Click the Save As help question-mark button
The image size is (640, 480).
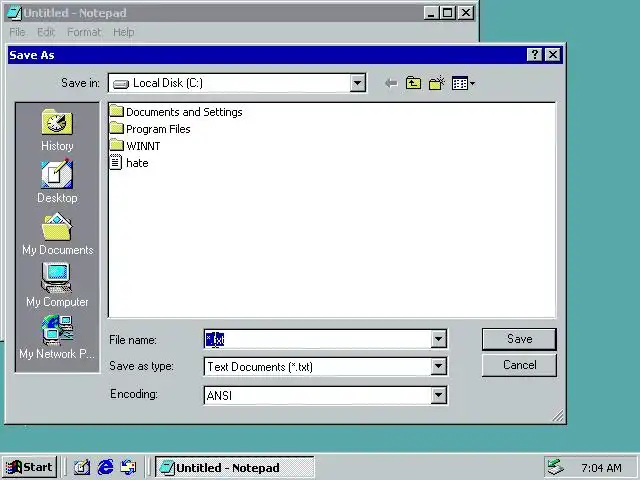[534, 54]
